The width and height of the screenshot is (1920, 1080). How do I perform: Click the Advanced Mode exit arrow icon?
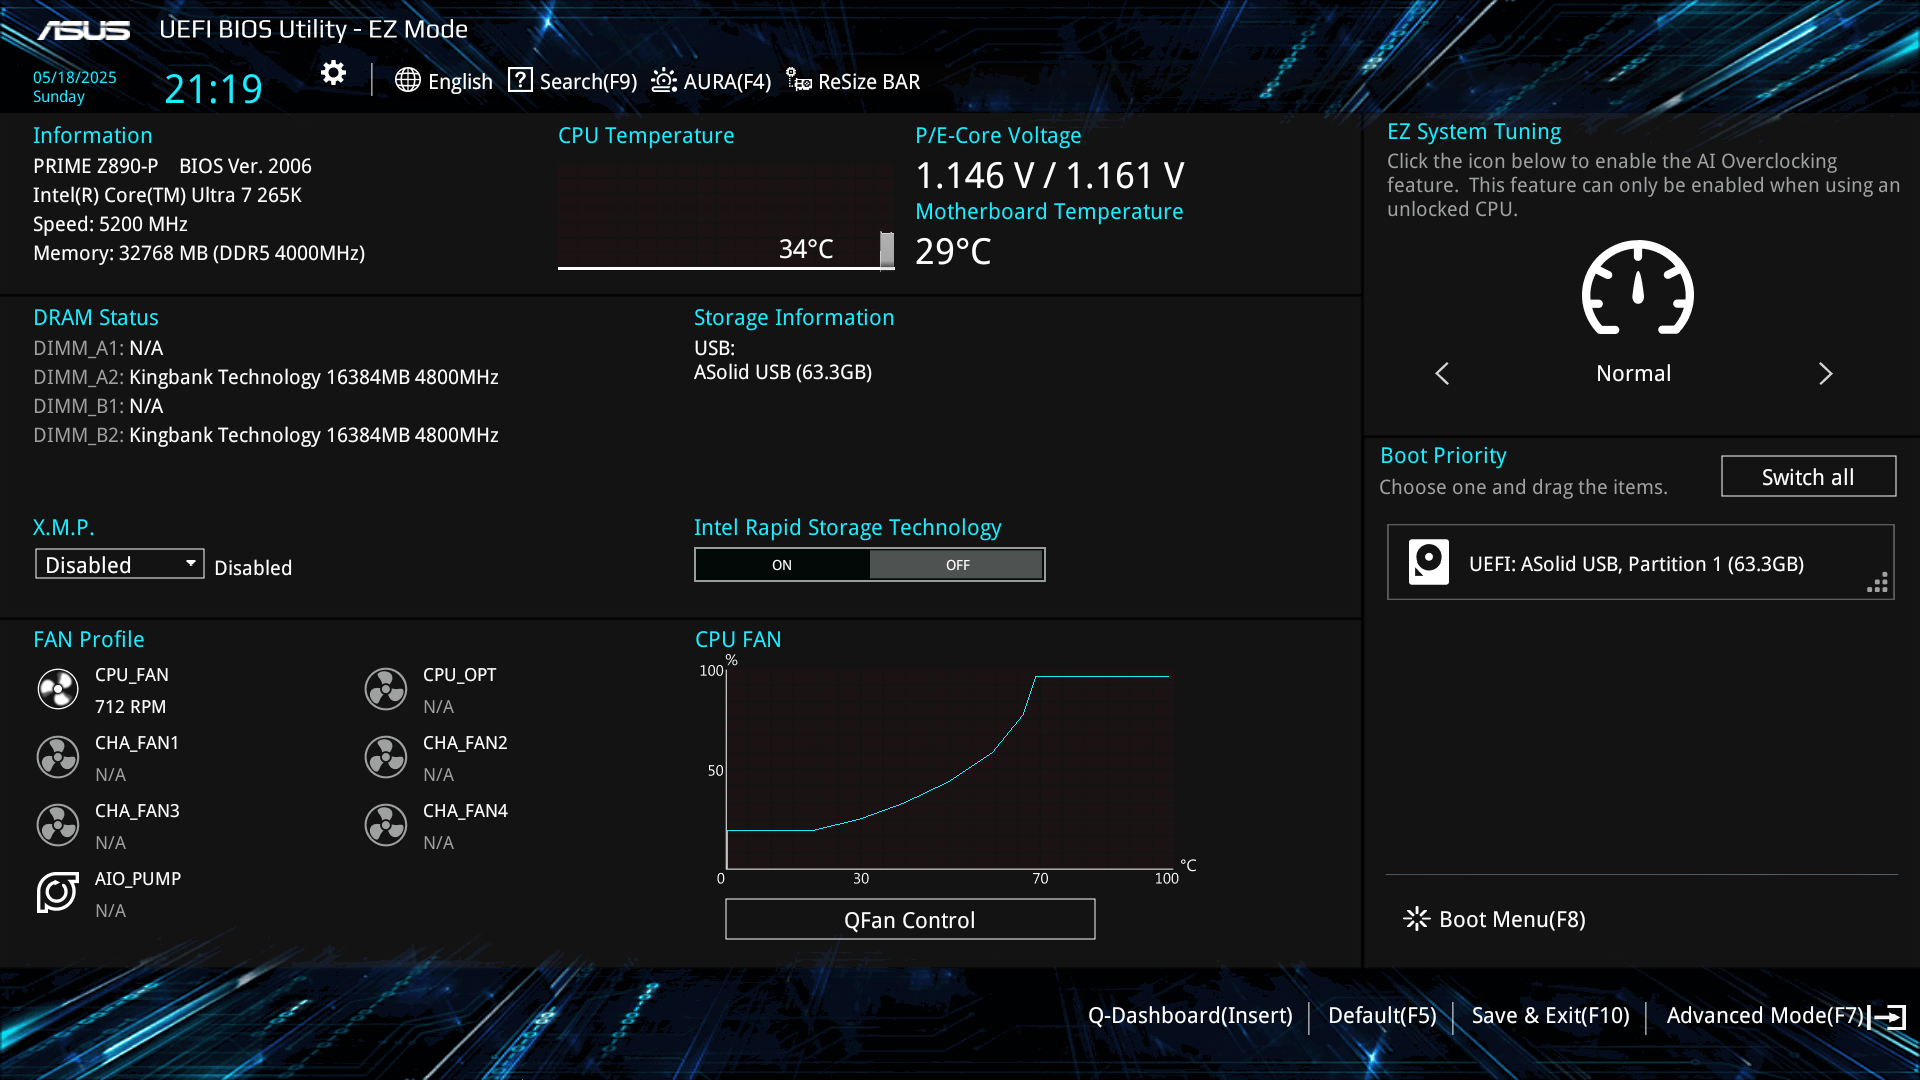tap(1888, 1017)
